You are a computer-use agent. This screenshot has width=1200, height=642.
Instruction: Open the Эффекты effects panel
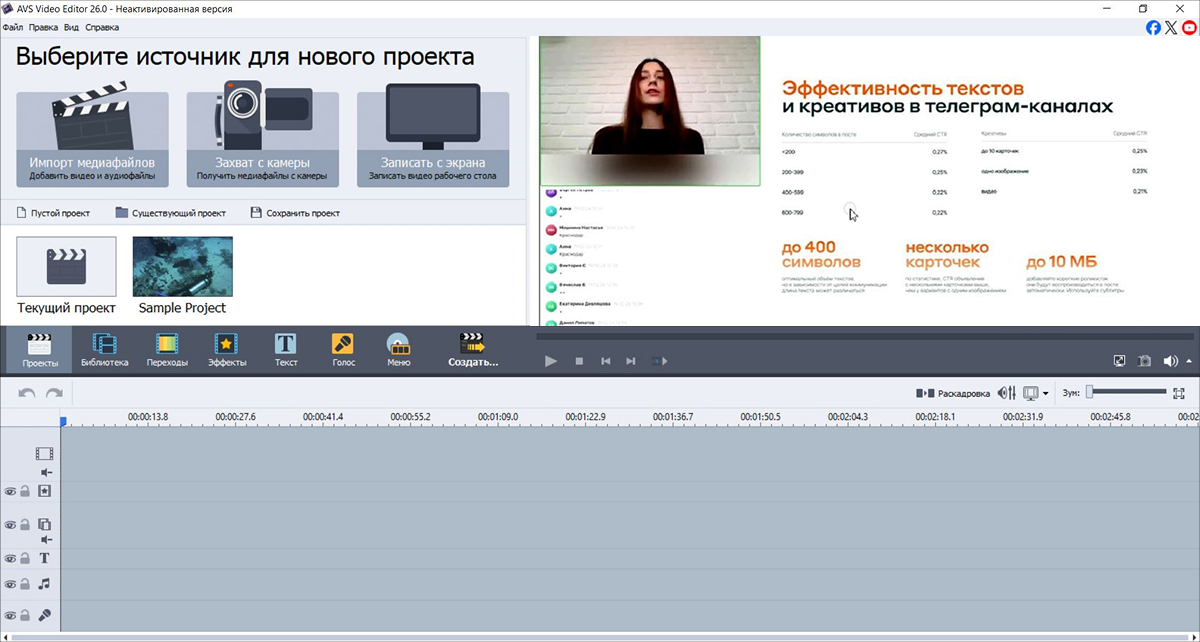[227, 349]
